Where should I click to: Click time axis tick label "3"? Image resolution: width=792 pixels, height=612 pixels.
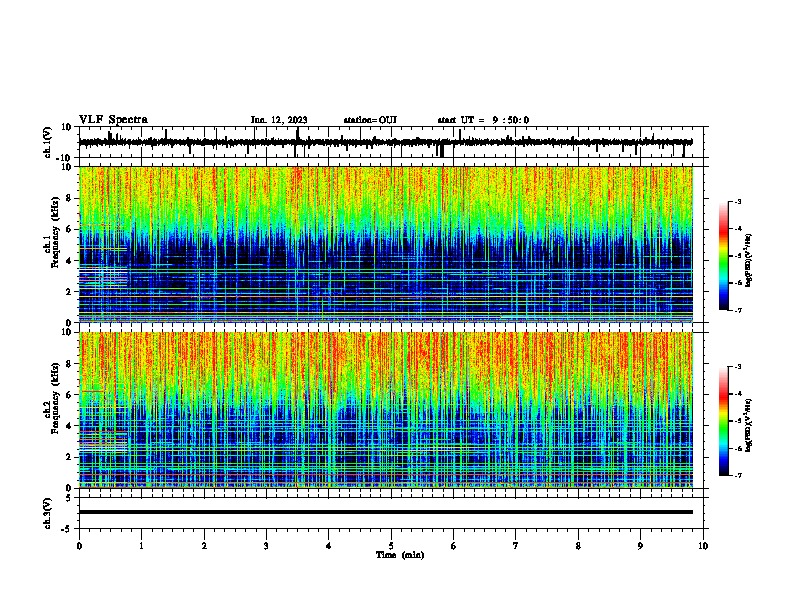point(266,546)
